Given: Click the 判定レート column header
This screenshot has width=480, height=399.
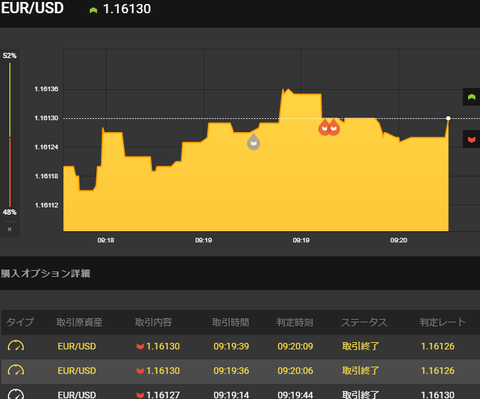Looking at the screenshot, I should (442, 322).
